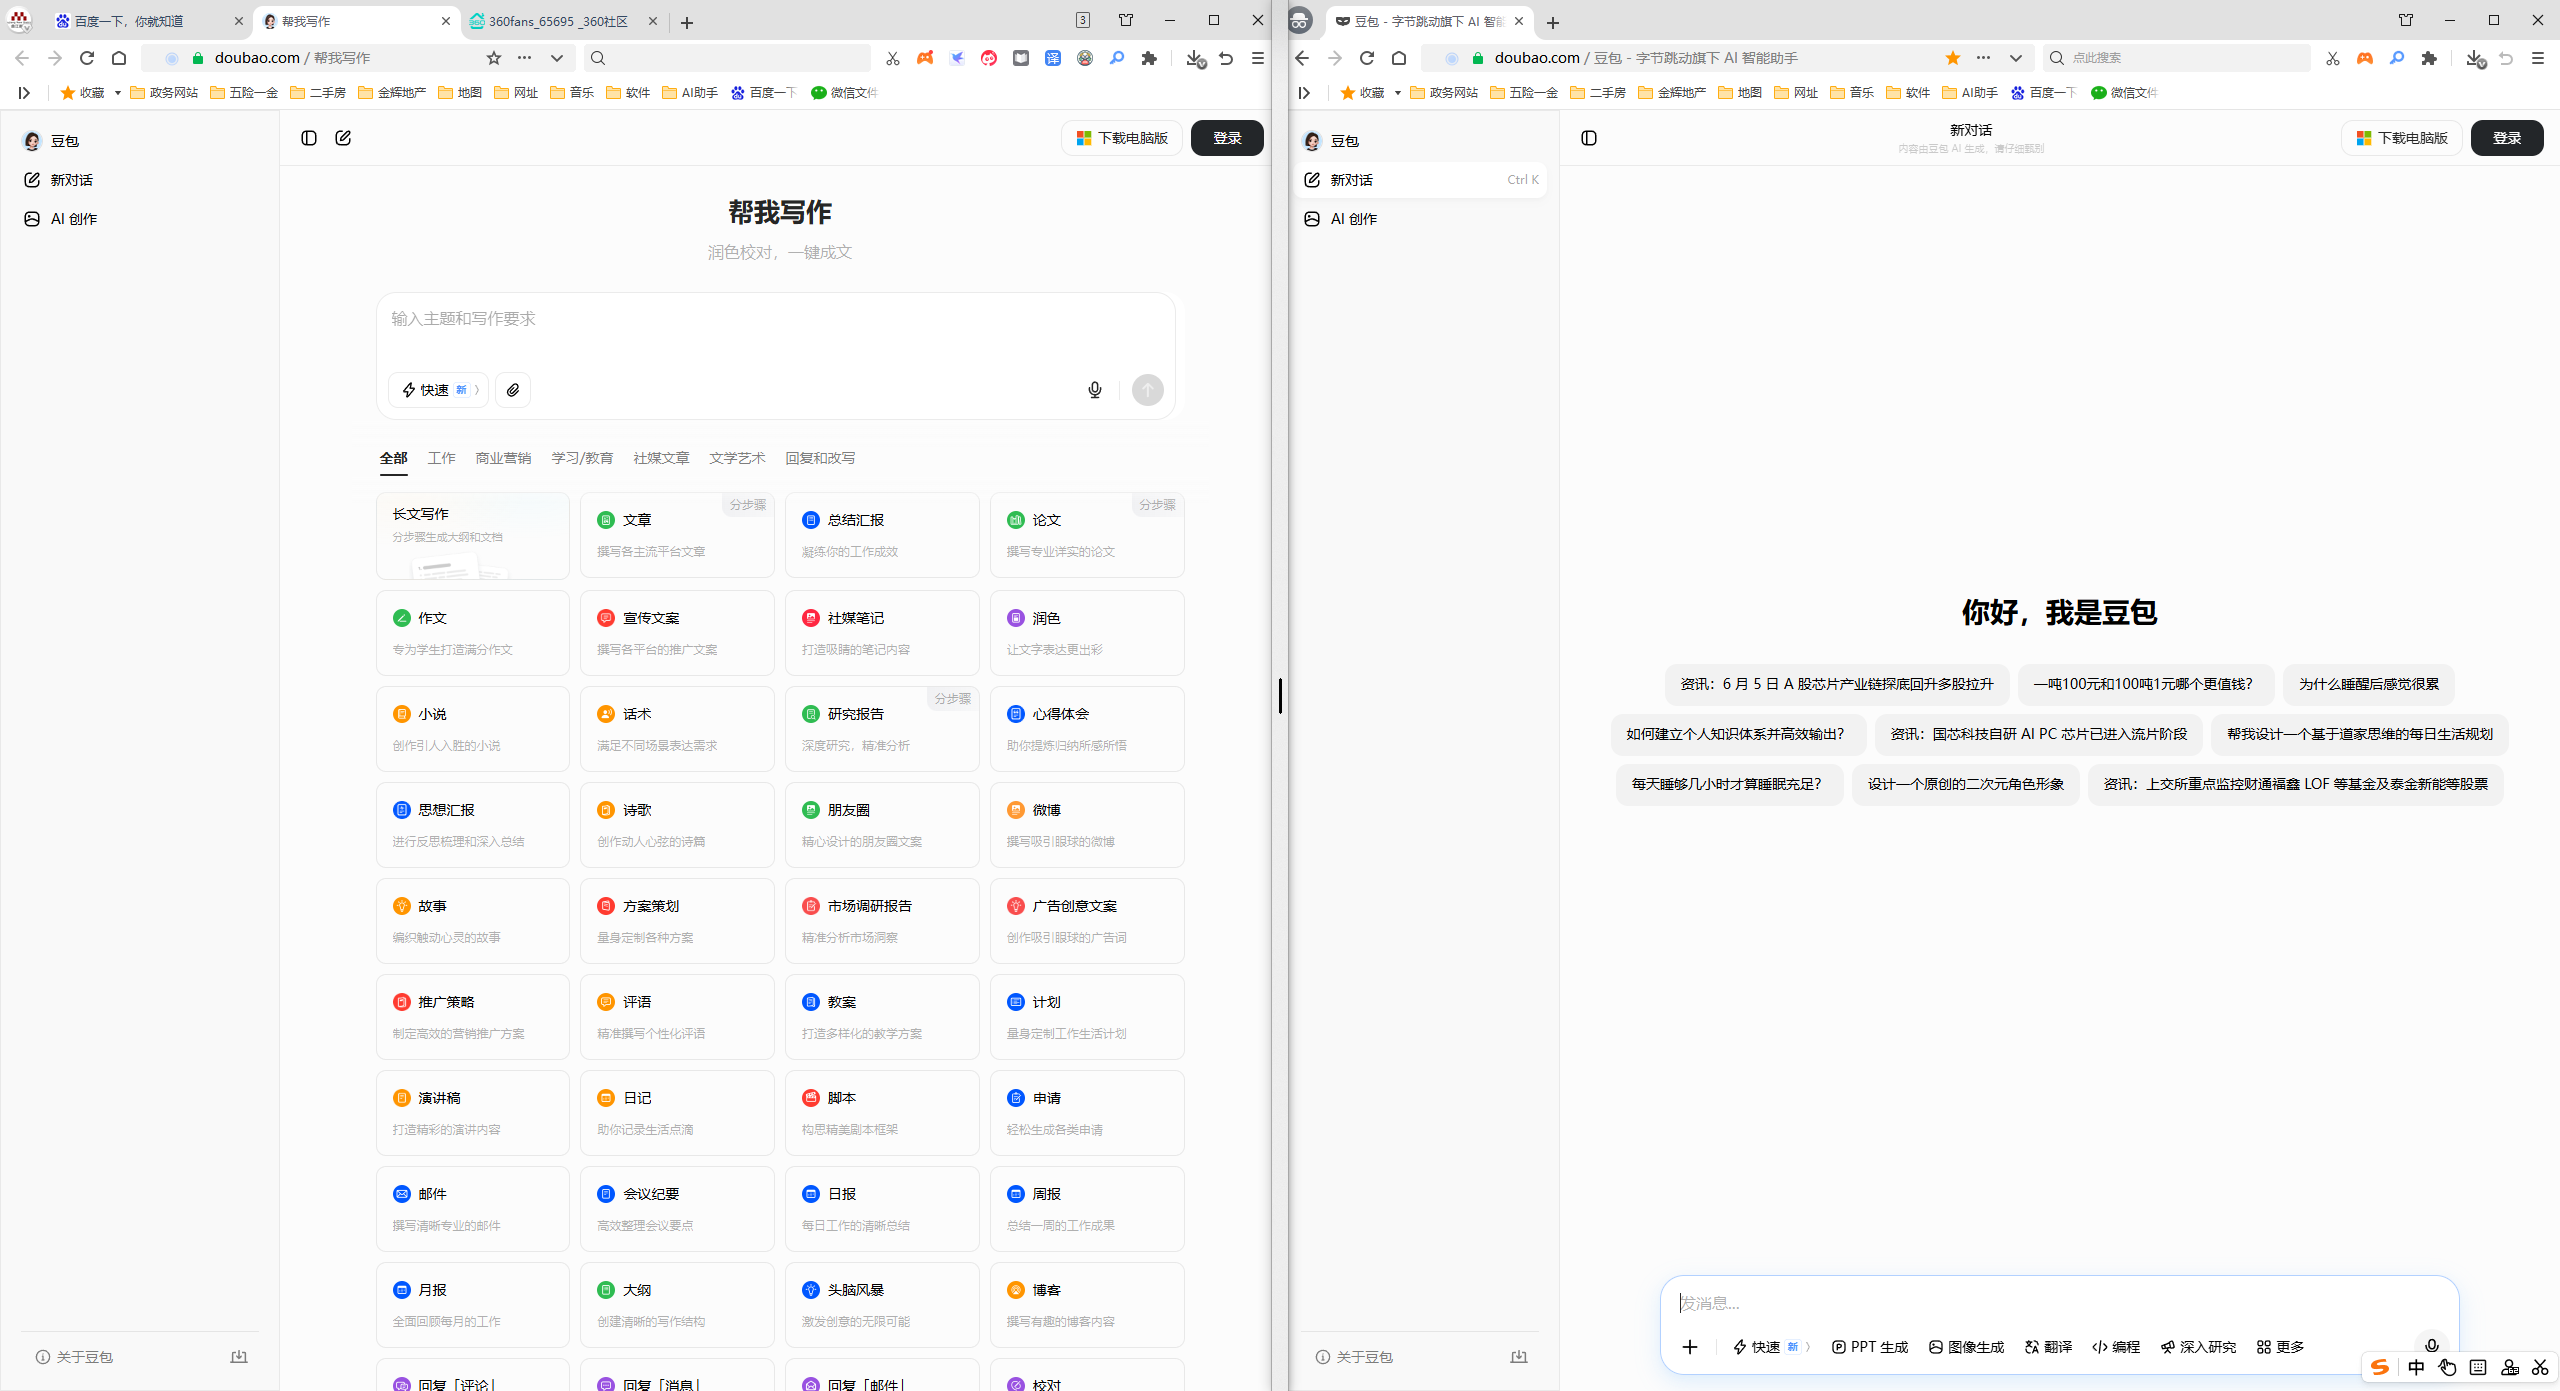Open the AI助手 bookmark folder in 豆包 新对话 browser
Screen dimensions: 2560x1391
(x=1970, y=93)
